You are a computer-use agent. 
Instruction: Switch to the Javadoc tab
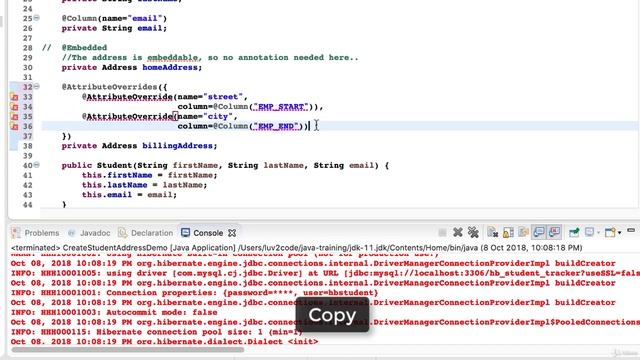95,233
